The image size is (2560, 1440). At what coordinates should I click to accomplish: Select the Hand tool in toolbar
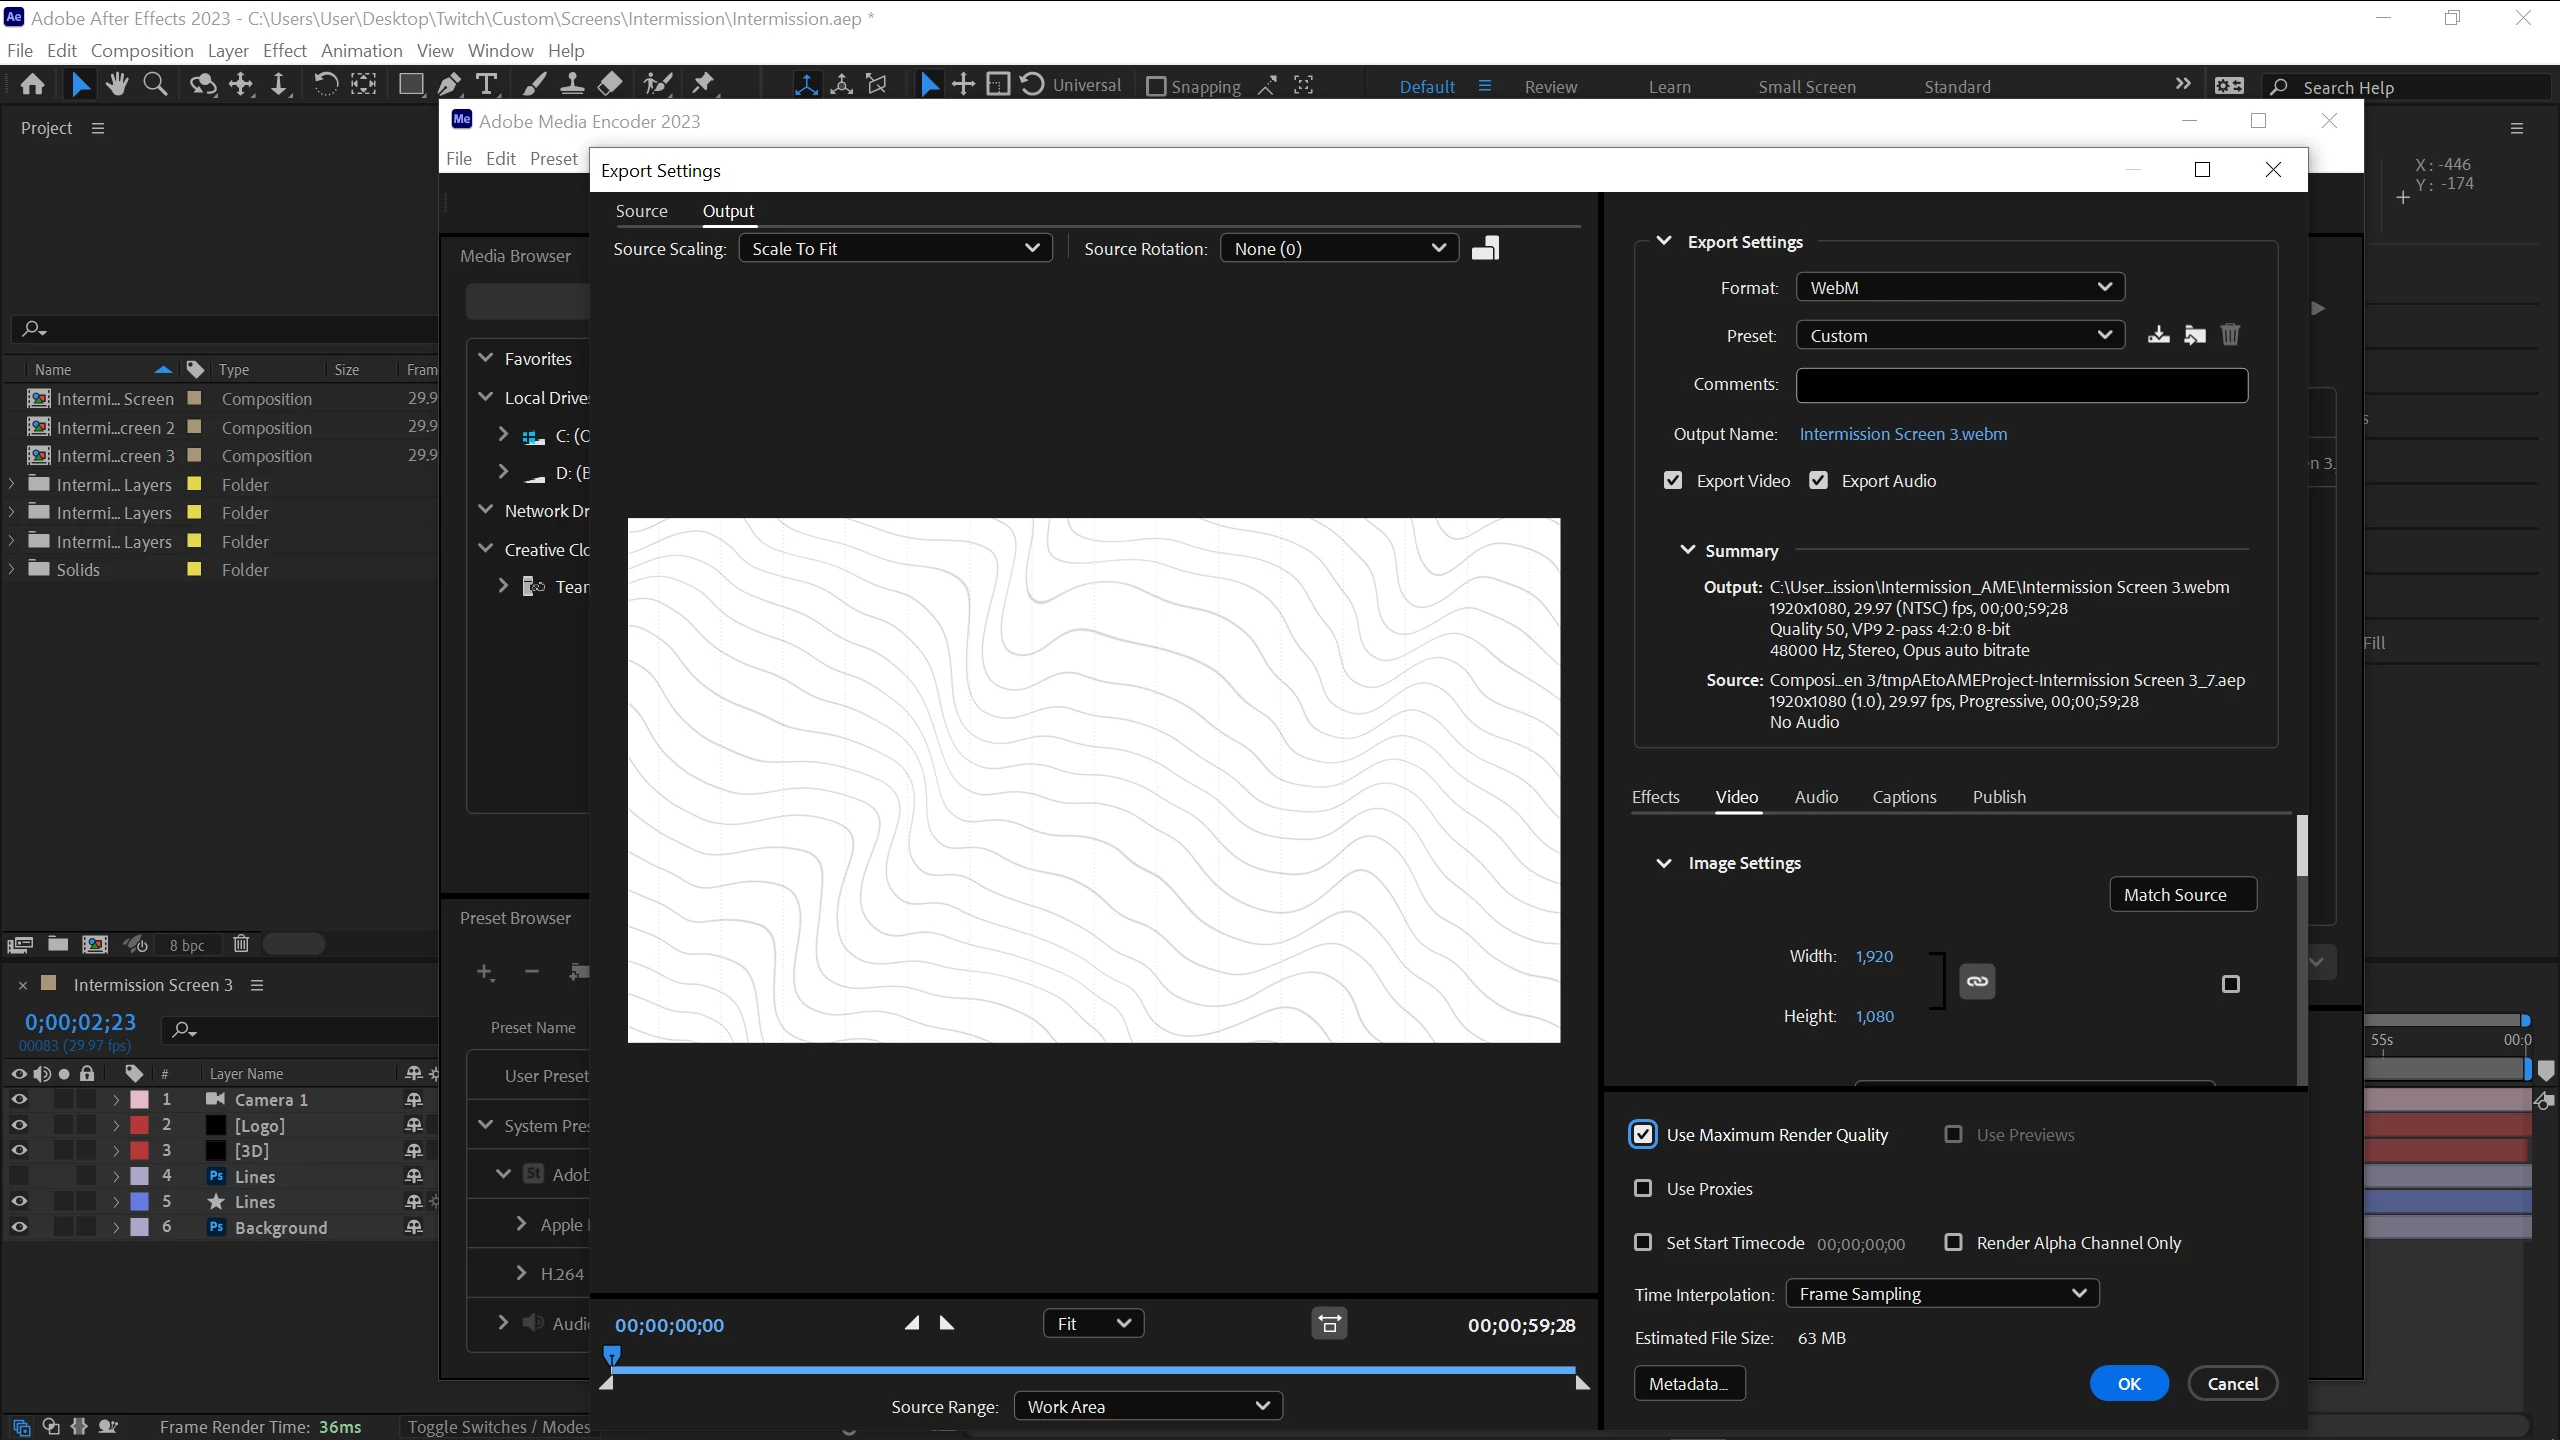click(x=117, y=85)
